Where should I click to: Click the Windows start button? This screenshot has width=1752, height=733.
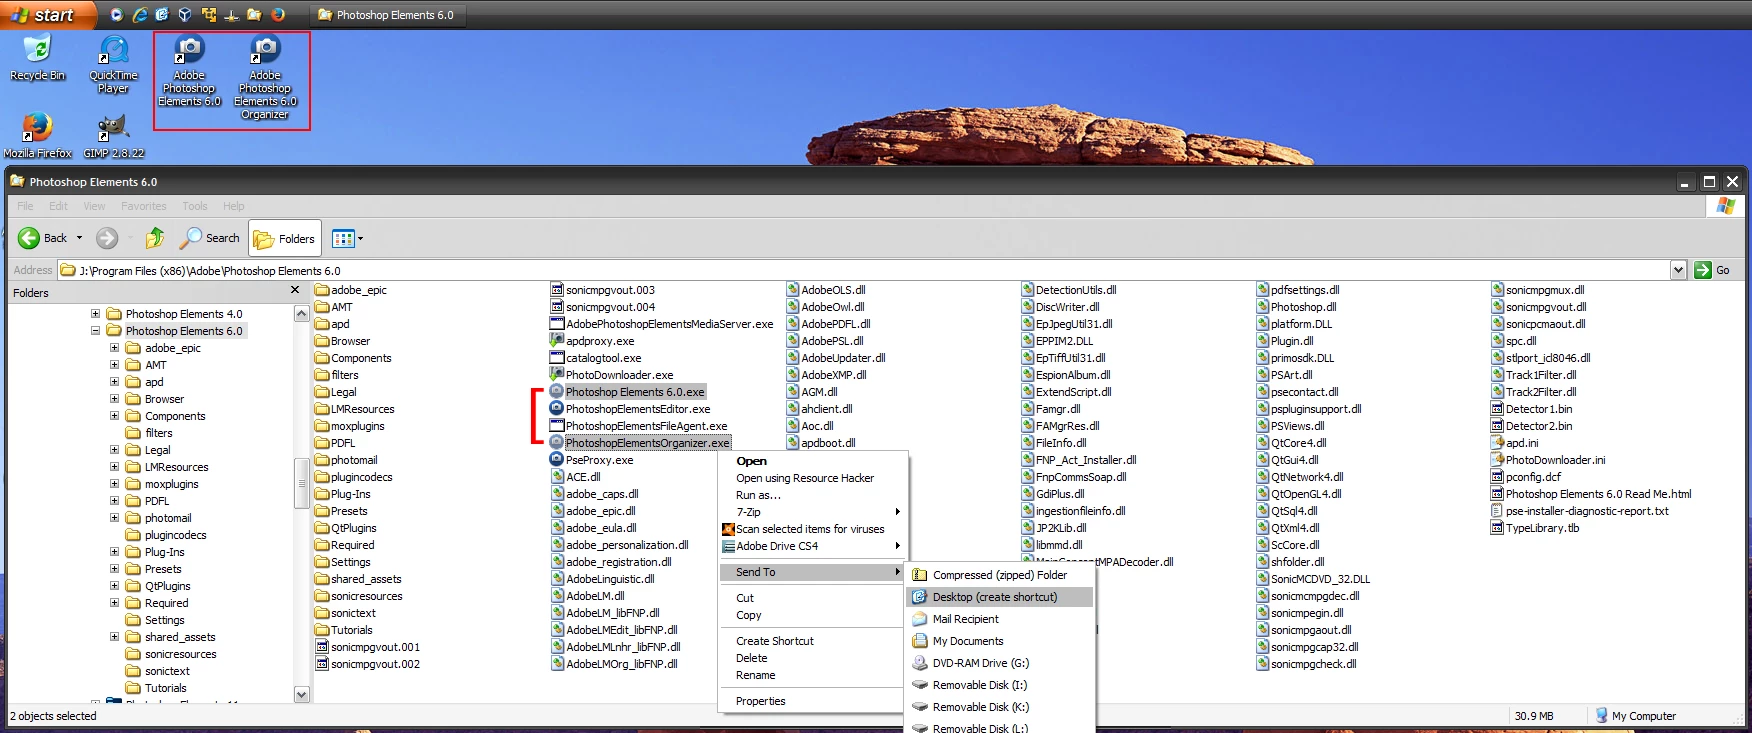(x=46, y=15)
